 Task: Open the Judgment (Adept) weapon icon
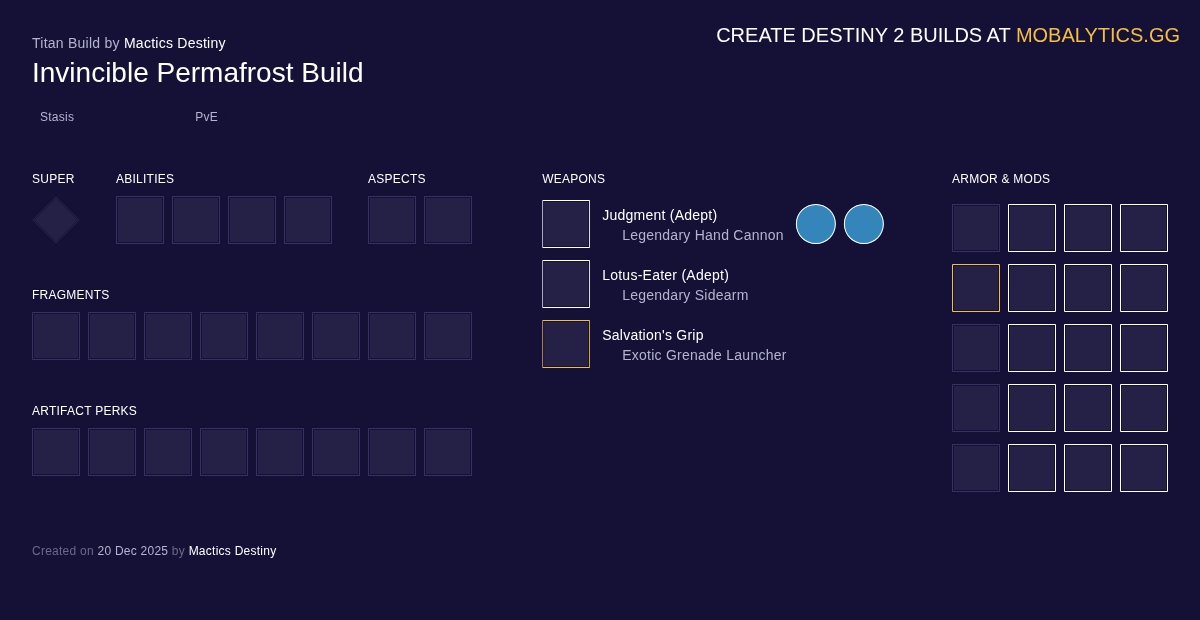pos(566,224)
